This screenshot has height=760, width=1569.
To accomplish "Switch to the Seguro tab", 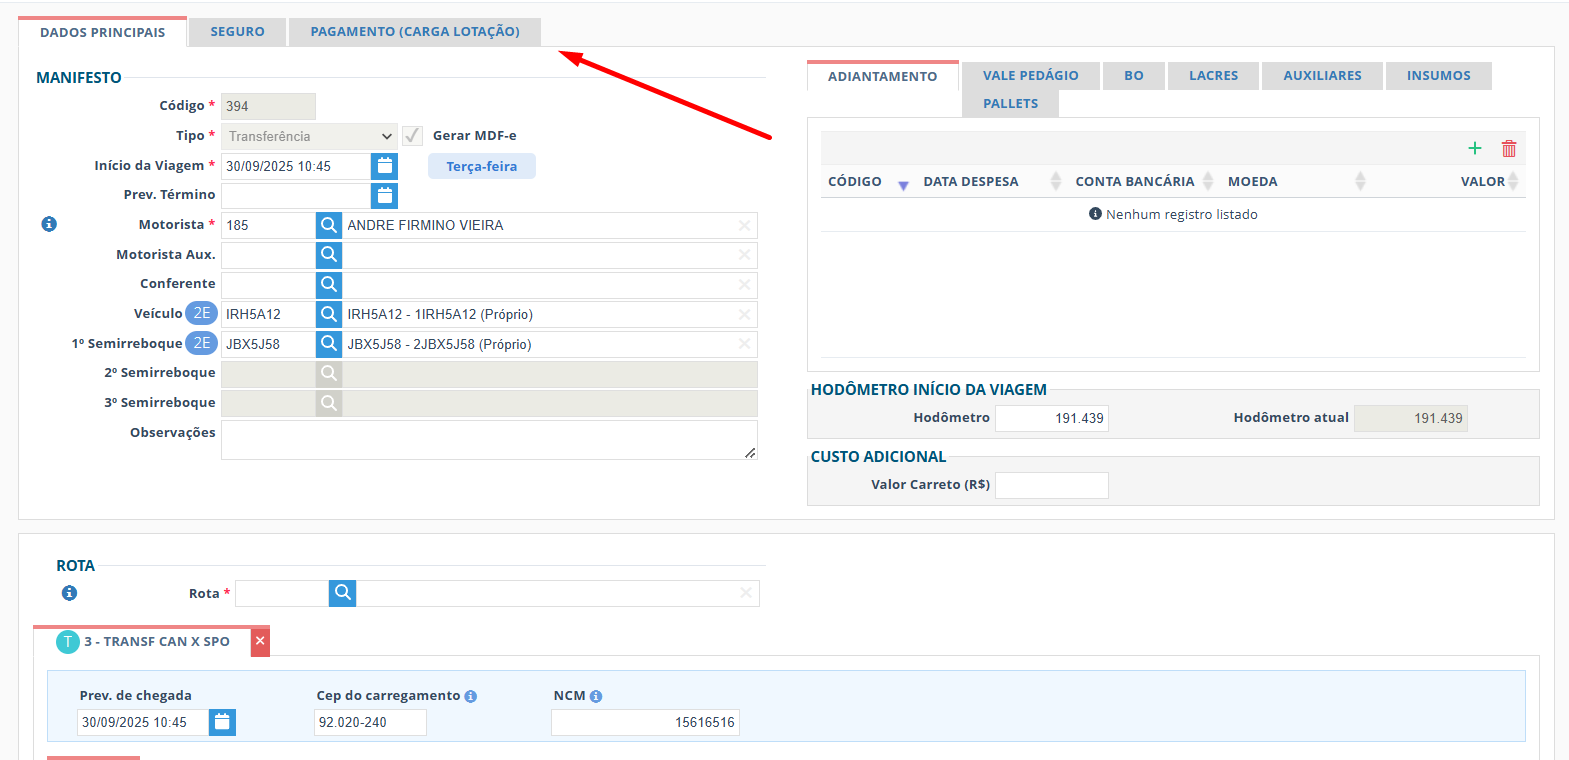I will point(237,32).
